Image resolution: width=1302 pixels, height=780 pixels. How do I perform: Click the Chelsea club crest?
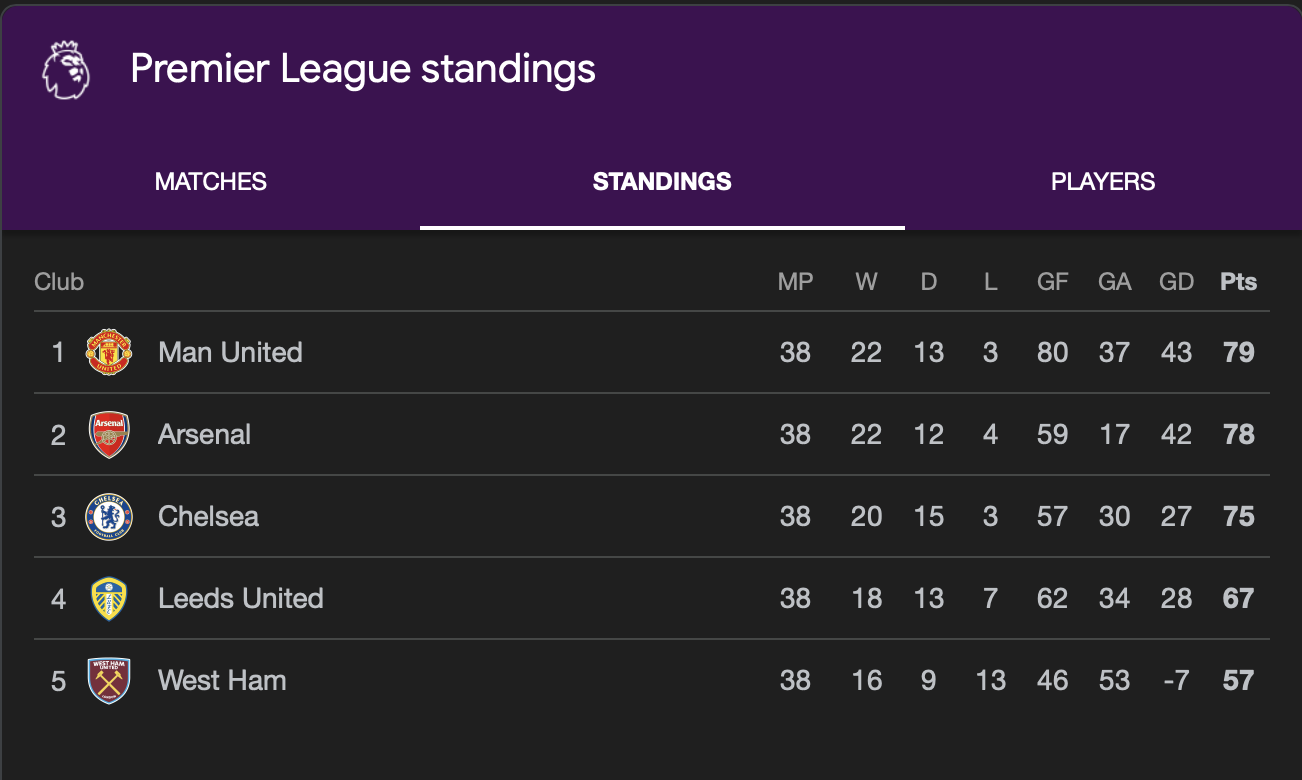[109, 516]
